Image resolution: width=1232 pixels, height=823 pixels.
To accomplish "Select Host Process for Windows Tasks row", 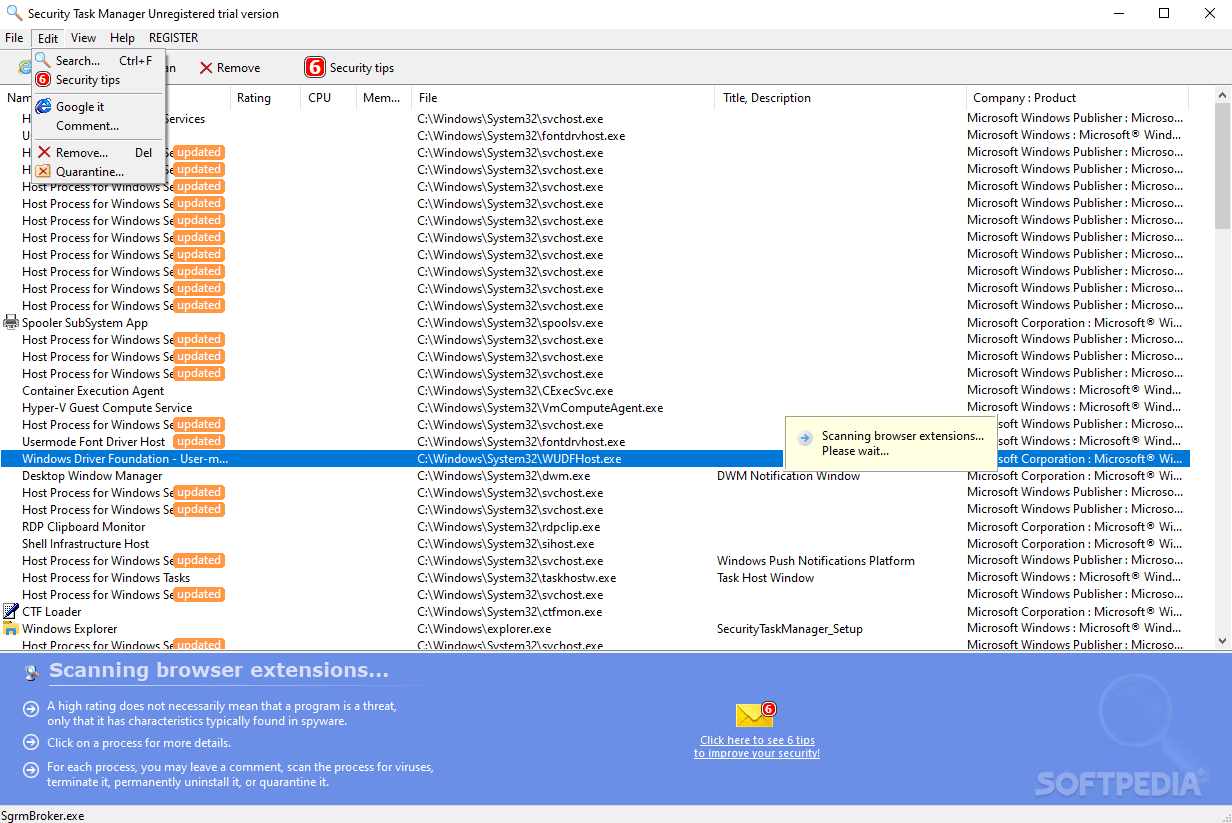I will (595, 578).
